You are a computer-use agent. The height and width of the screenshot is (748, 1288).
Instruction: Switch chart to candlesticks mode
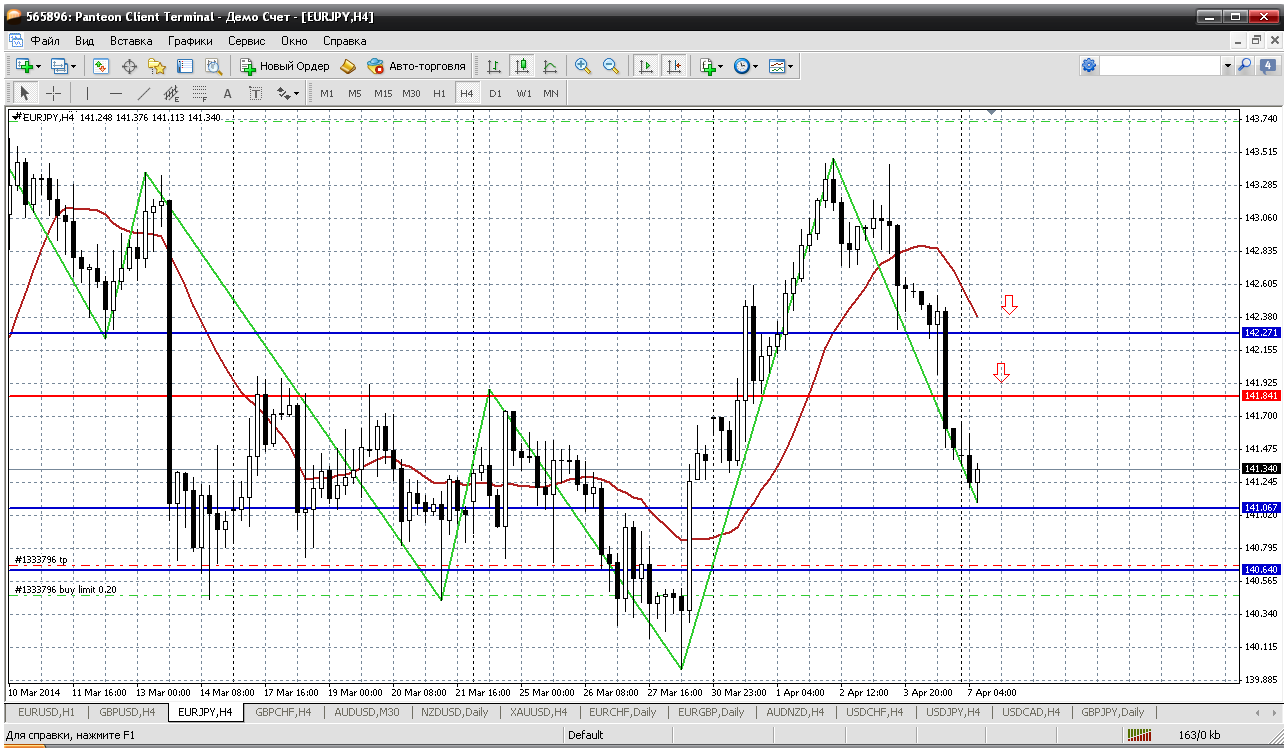521,66
